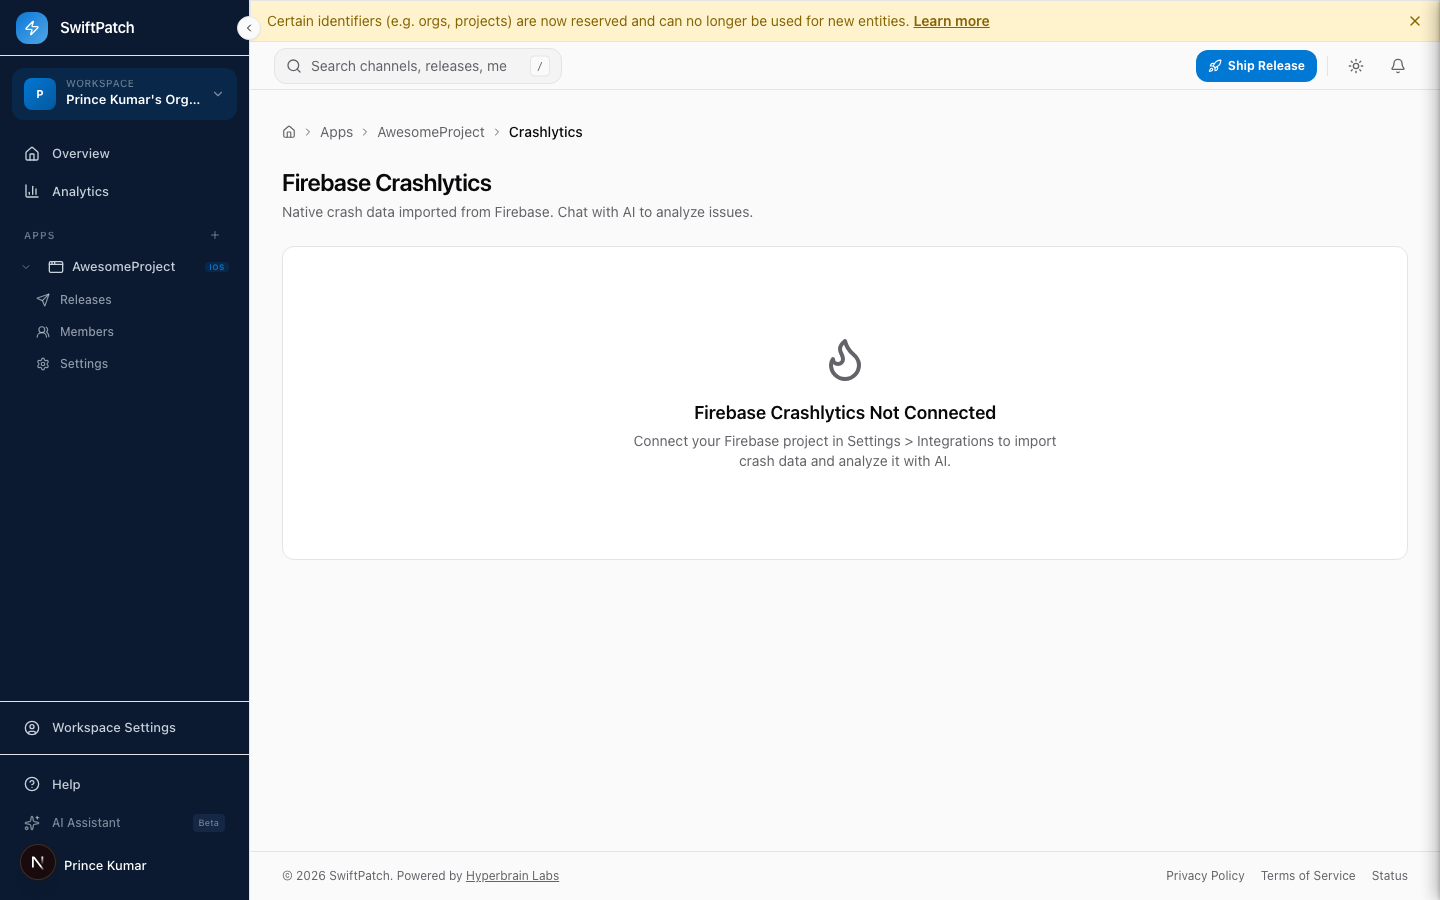
Task: Add a new app with the plus icon
Action: [x=215, y=235]
